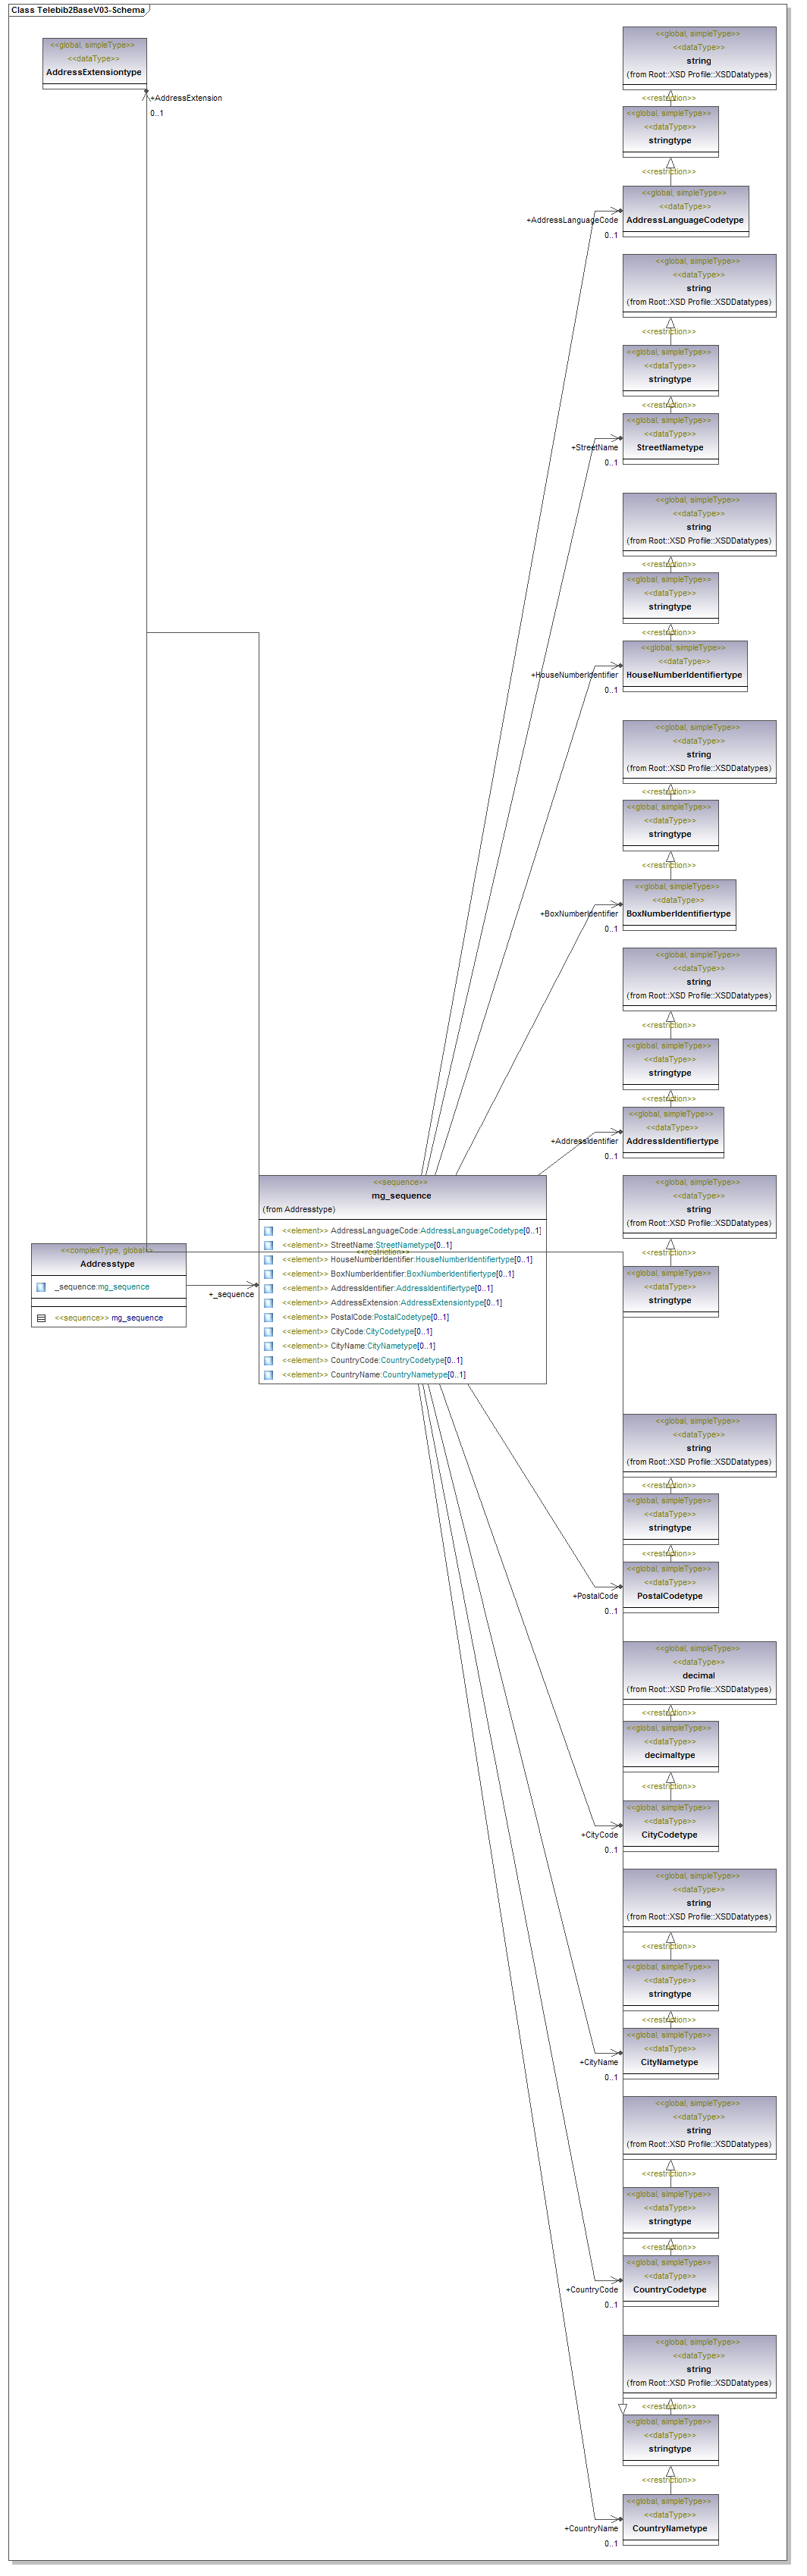The height and width of the screenshot is (2576, 807).
Task: Click the icon before the CityCode element
Action: tap(268, 1332)
